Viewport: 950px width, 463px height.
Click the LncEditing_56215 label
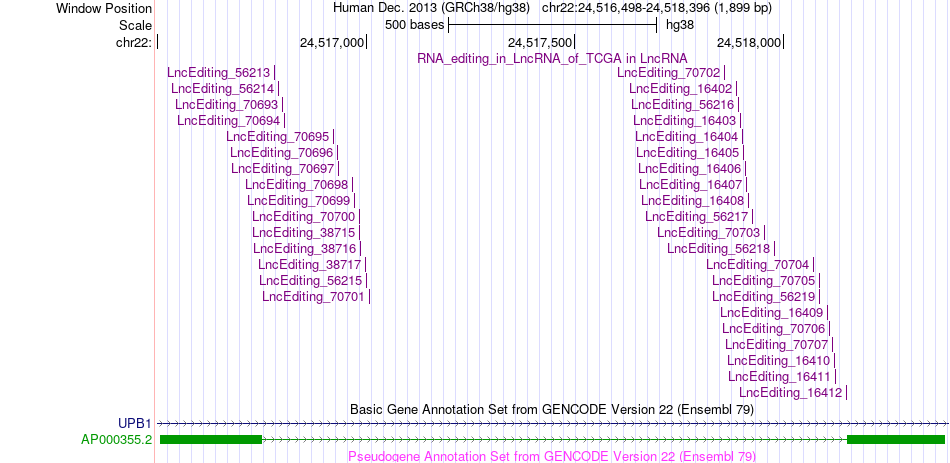pos(311,280)
